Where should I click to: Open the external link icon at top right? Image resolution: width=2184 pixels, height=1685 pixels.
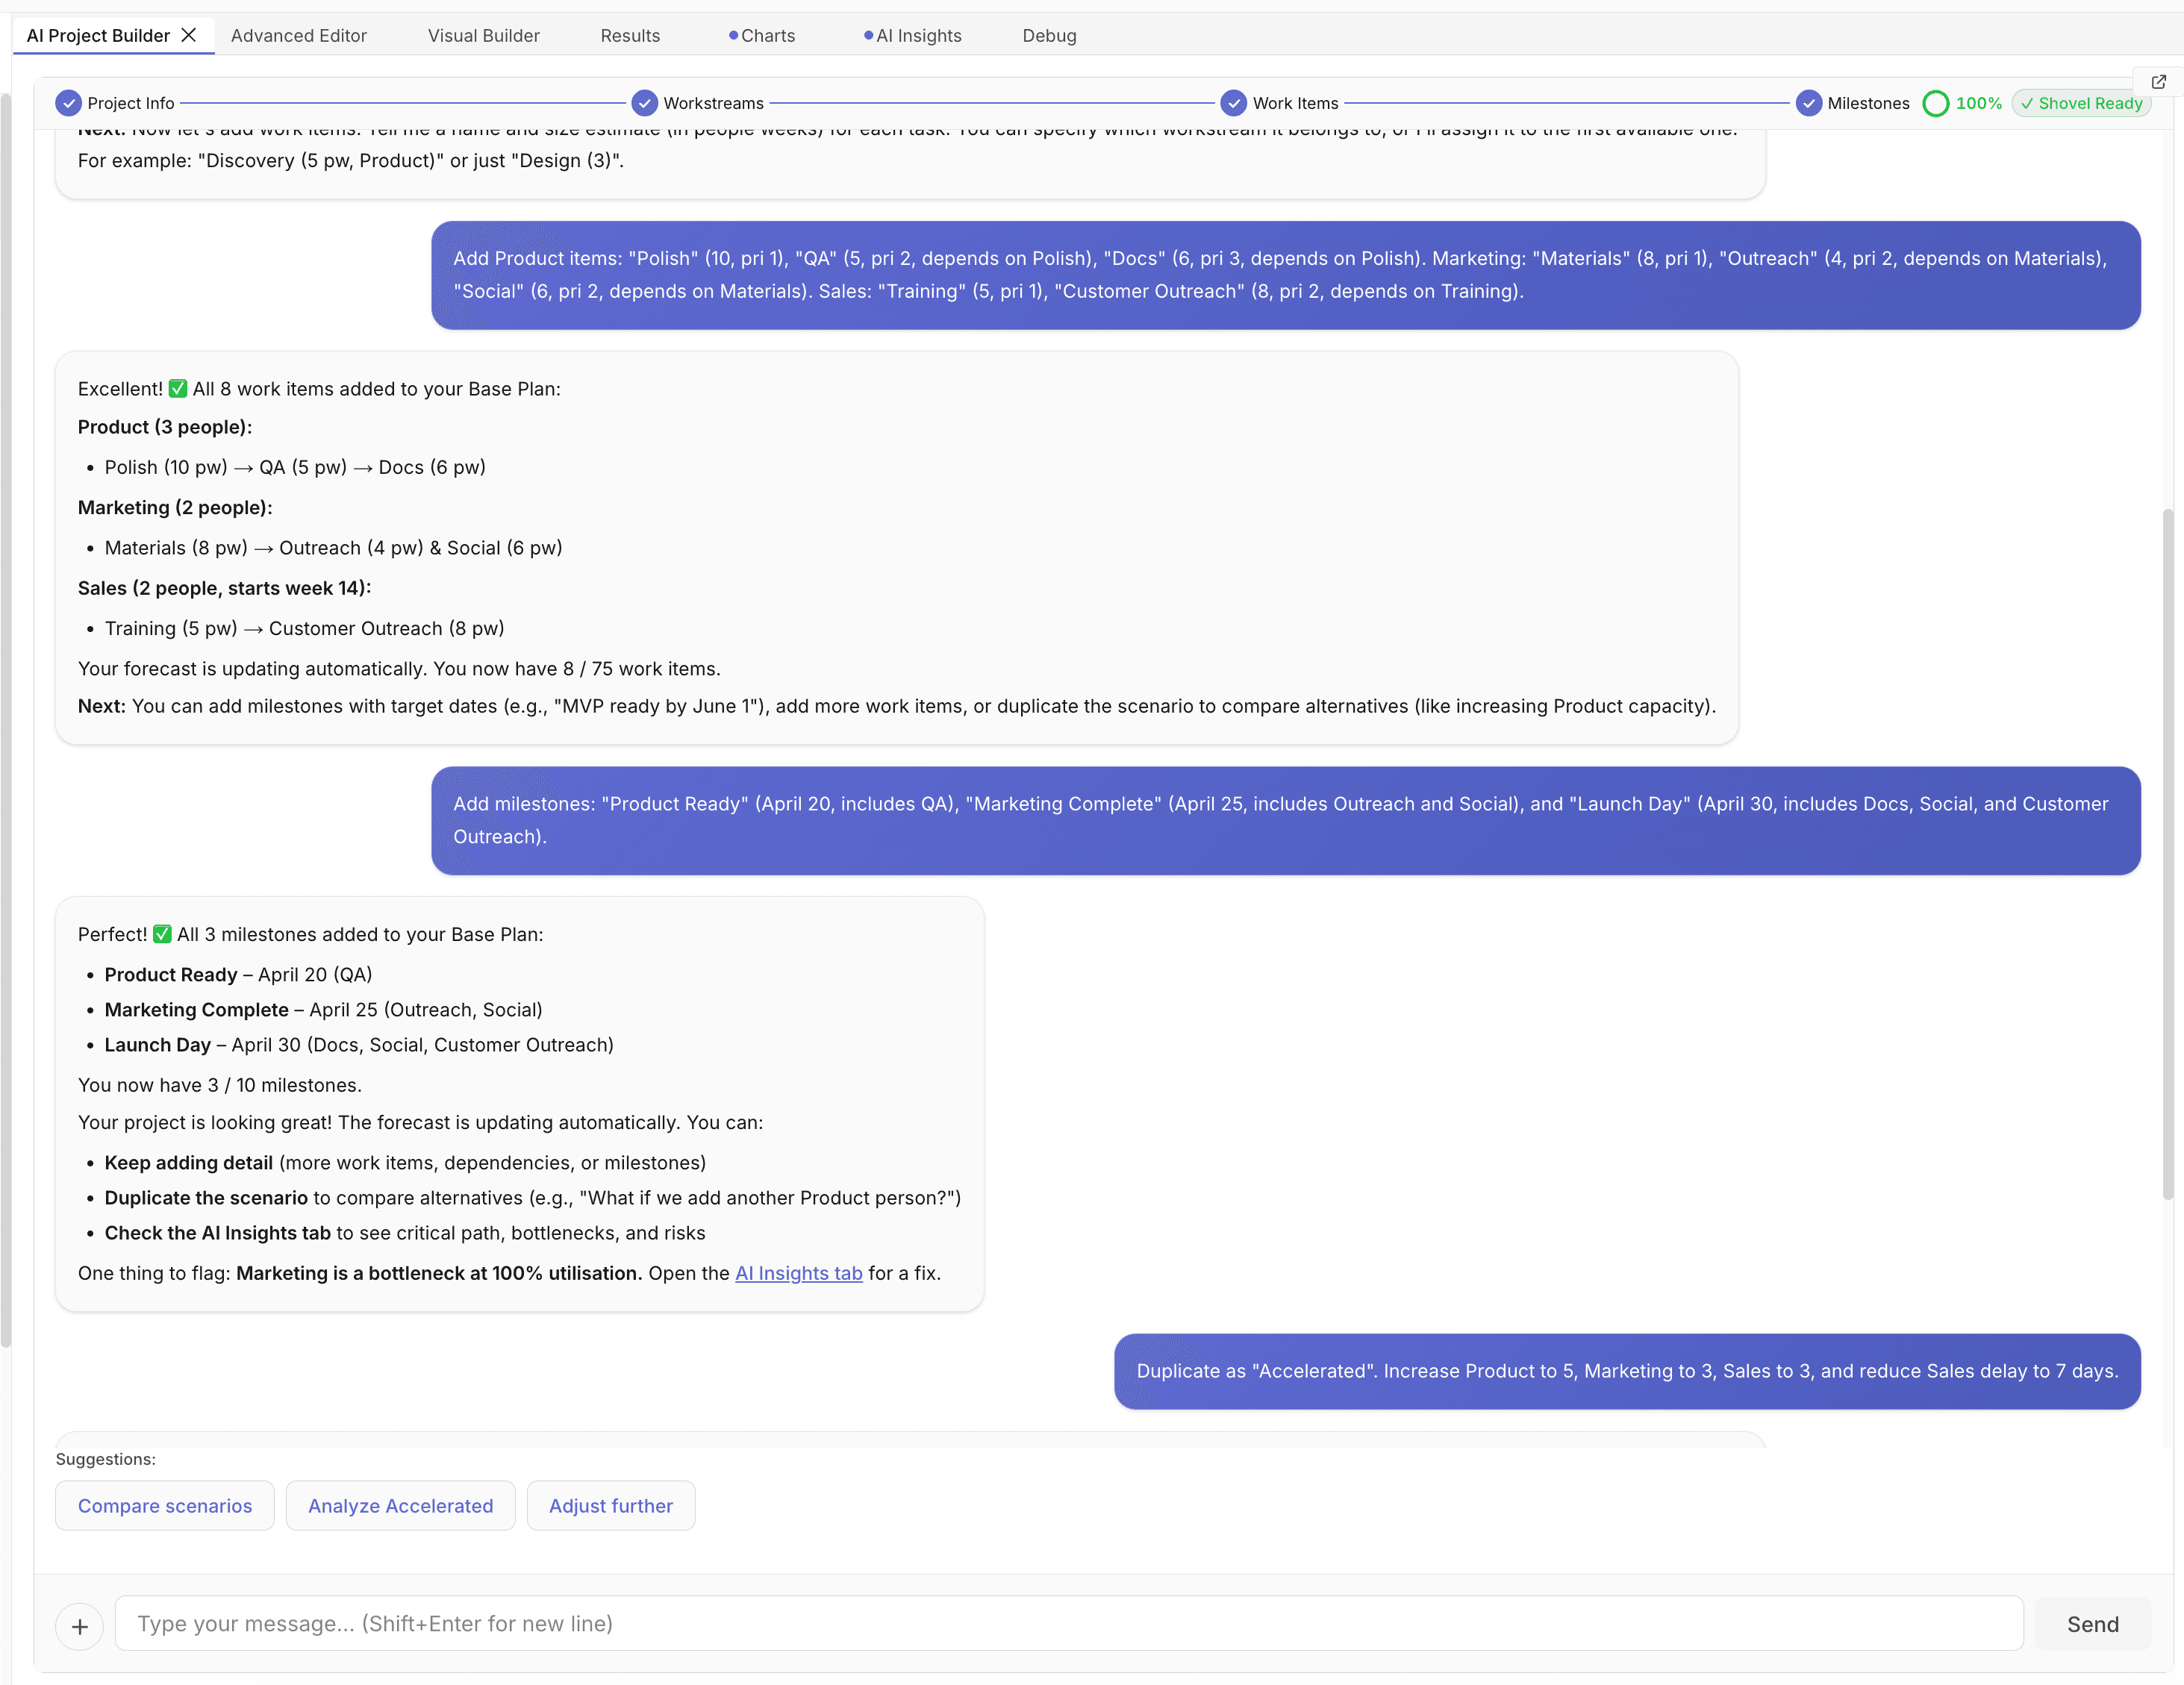pos(2158,81)
